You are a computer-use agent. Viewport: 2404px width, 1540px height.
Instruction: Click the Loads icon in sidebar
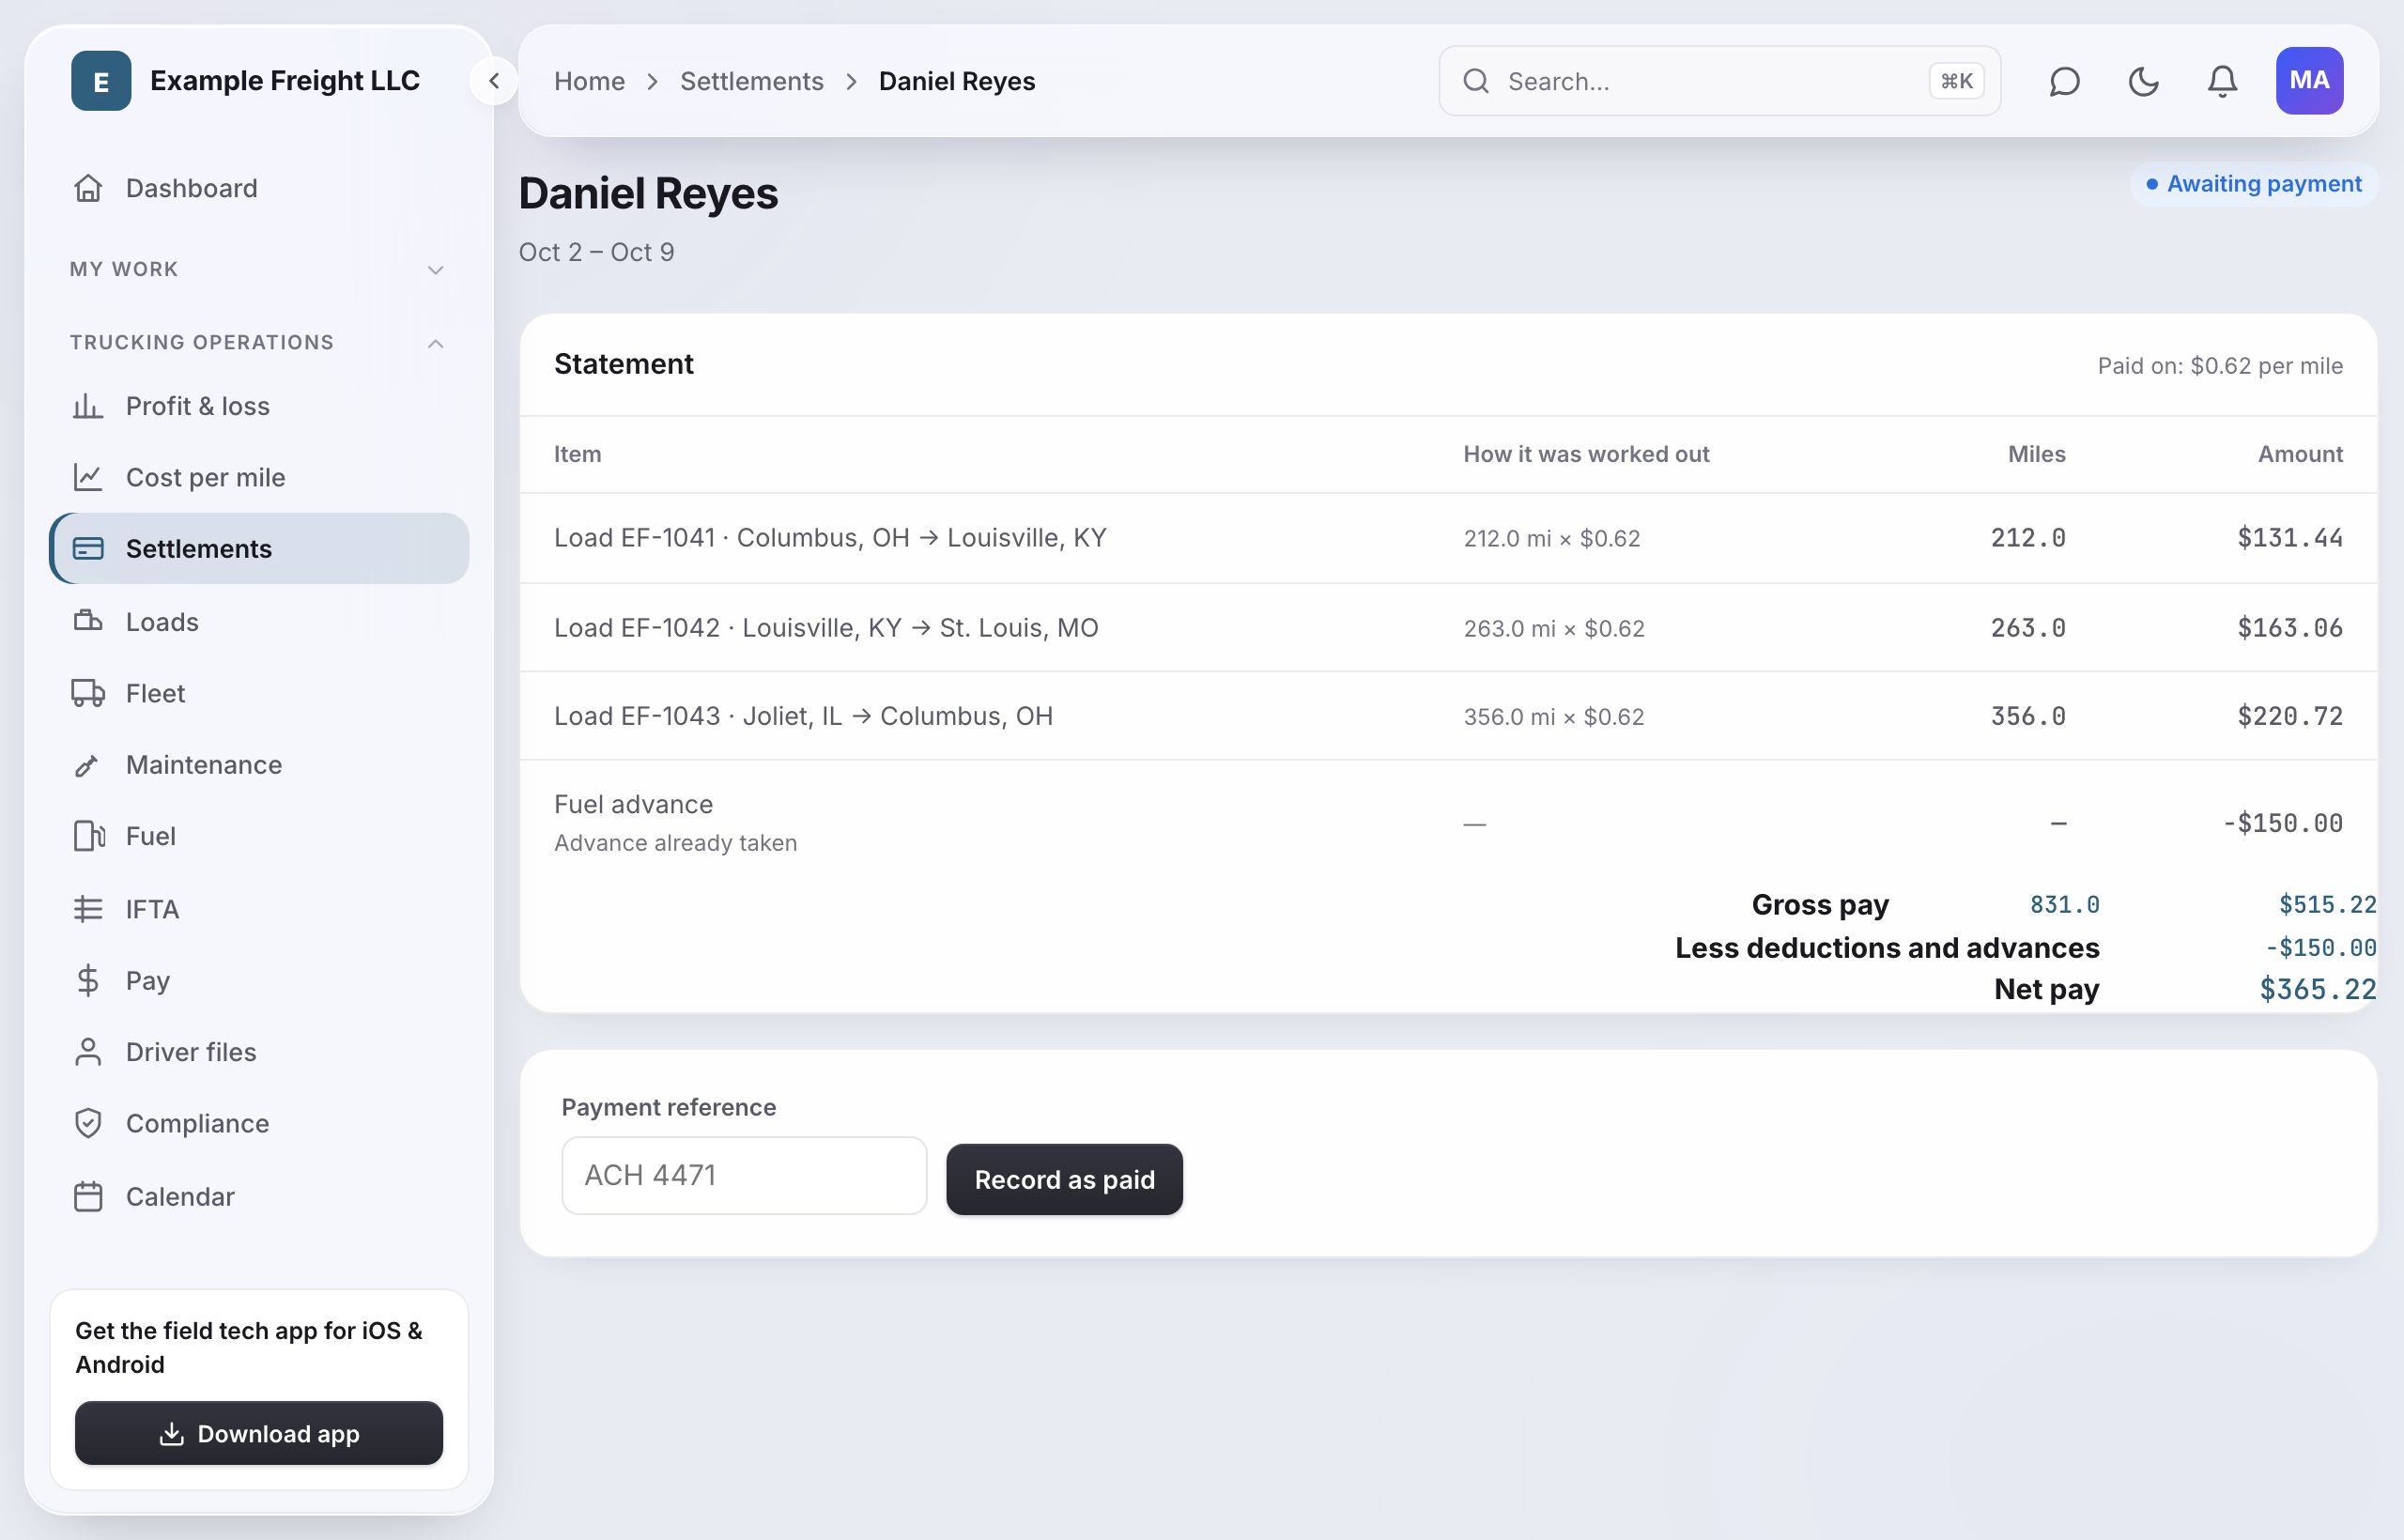88,621
